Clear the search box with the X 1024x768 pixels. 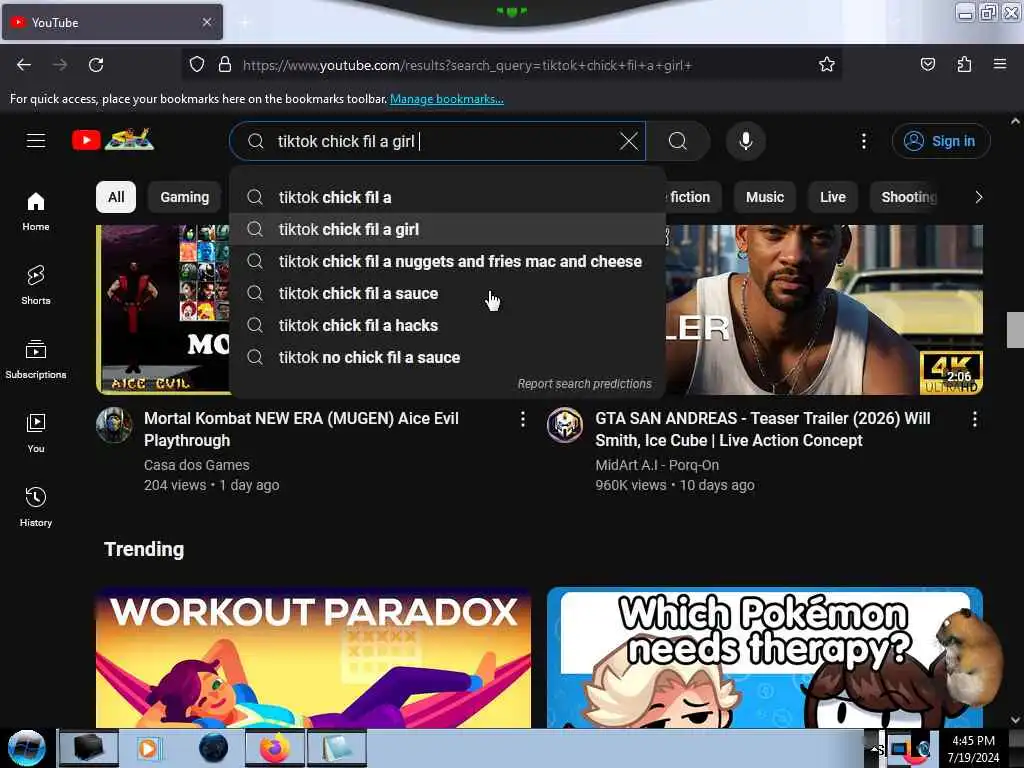[x=628, y=141]
